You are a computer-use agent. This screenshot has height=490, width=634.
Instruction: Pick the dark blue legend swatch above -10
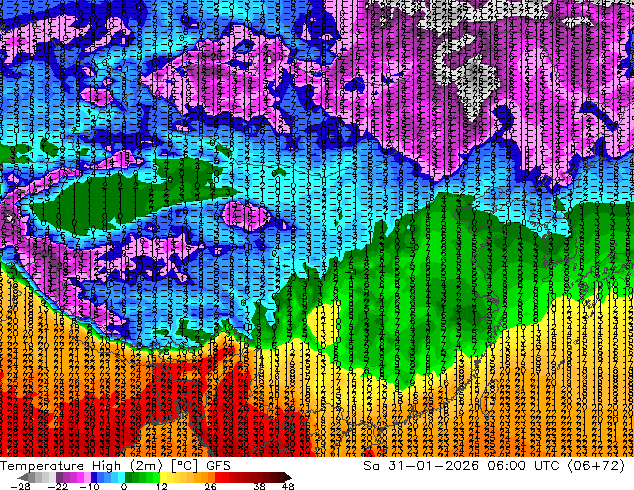[x=94, y=477]
